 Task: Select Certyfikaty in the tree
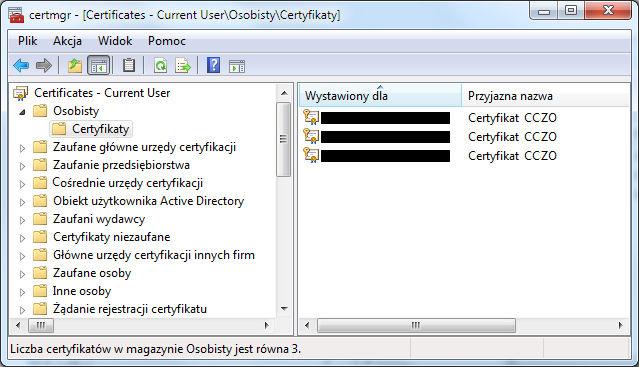[100, 129]
